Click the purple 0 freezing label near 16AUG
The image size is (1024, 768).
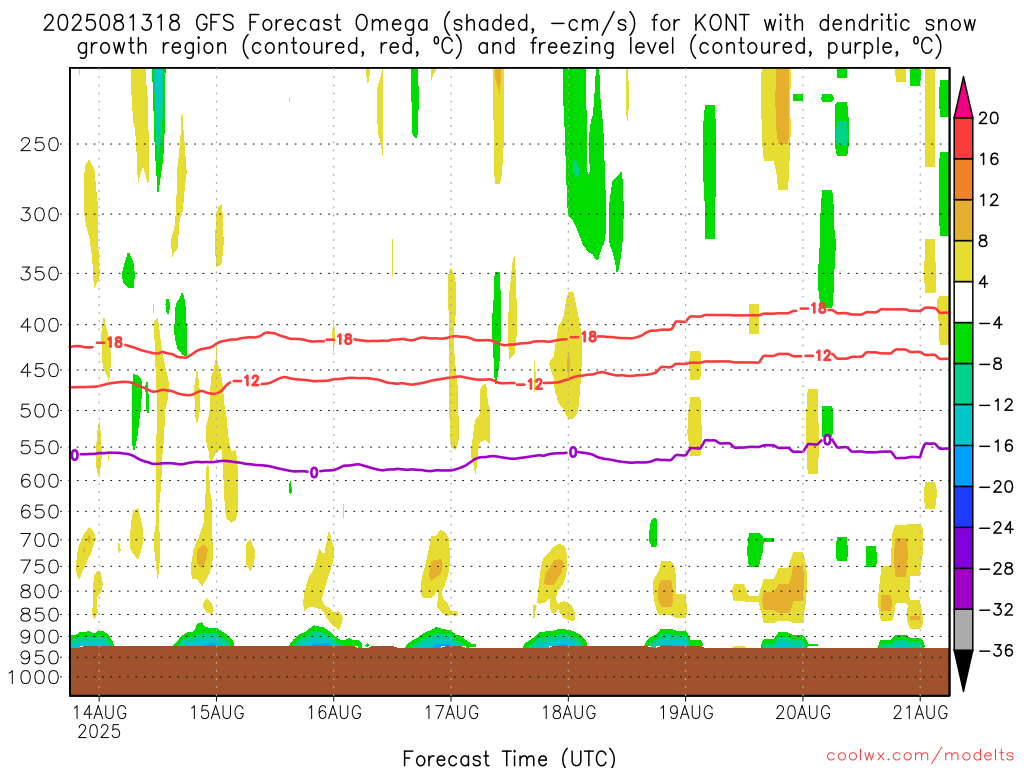click(x=314, y=472)
